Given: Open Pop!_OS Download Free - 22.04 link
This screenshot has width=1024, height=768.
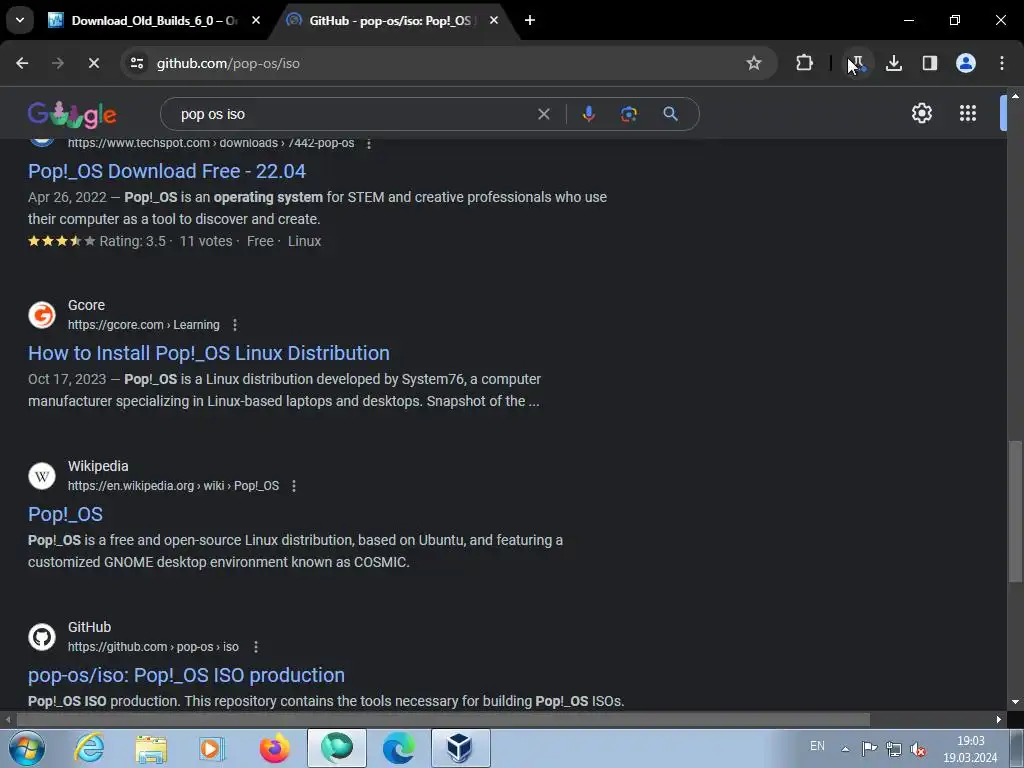Looking at the screenshot, I should pyautogui.click(x=167, y=171).
